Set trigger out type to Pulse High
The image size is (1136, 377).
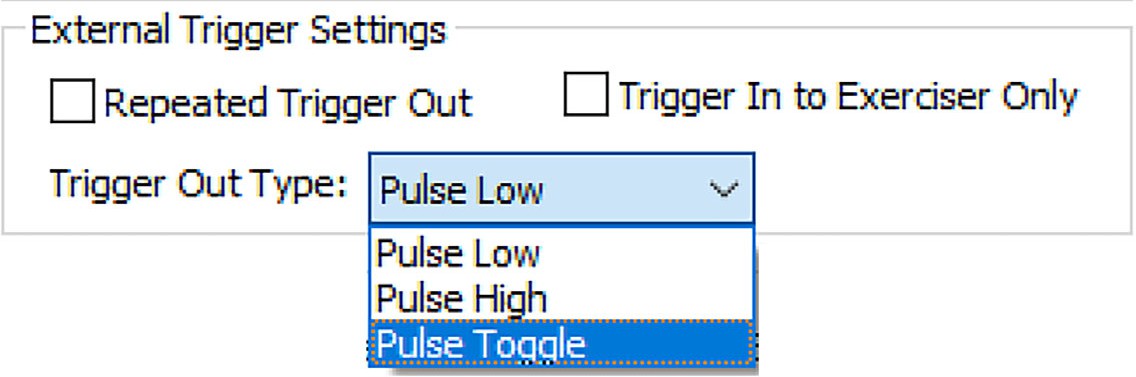561,298
